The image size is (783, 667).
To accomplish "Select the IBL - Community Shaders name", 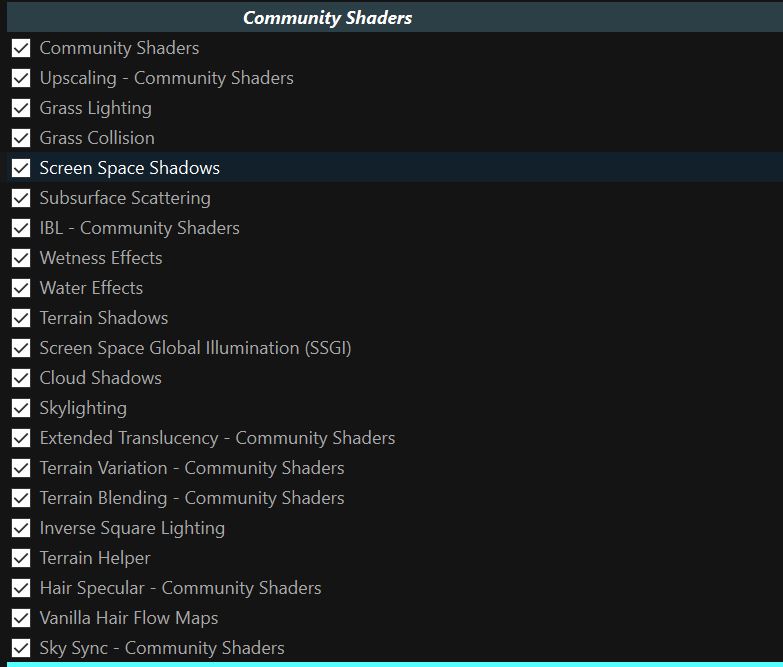I will coord(140,228).
